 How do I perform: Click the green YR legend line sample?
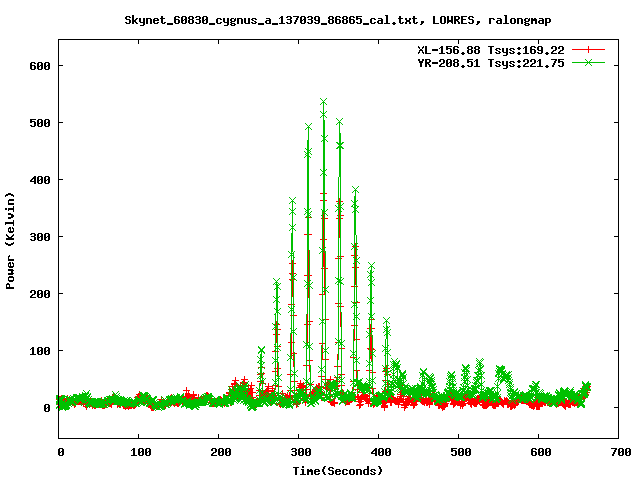coord(588,62)
